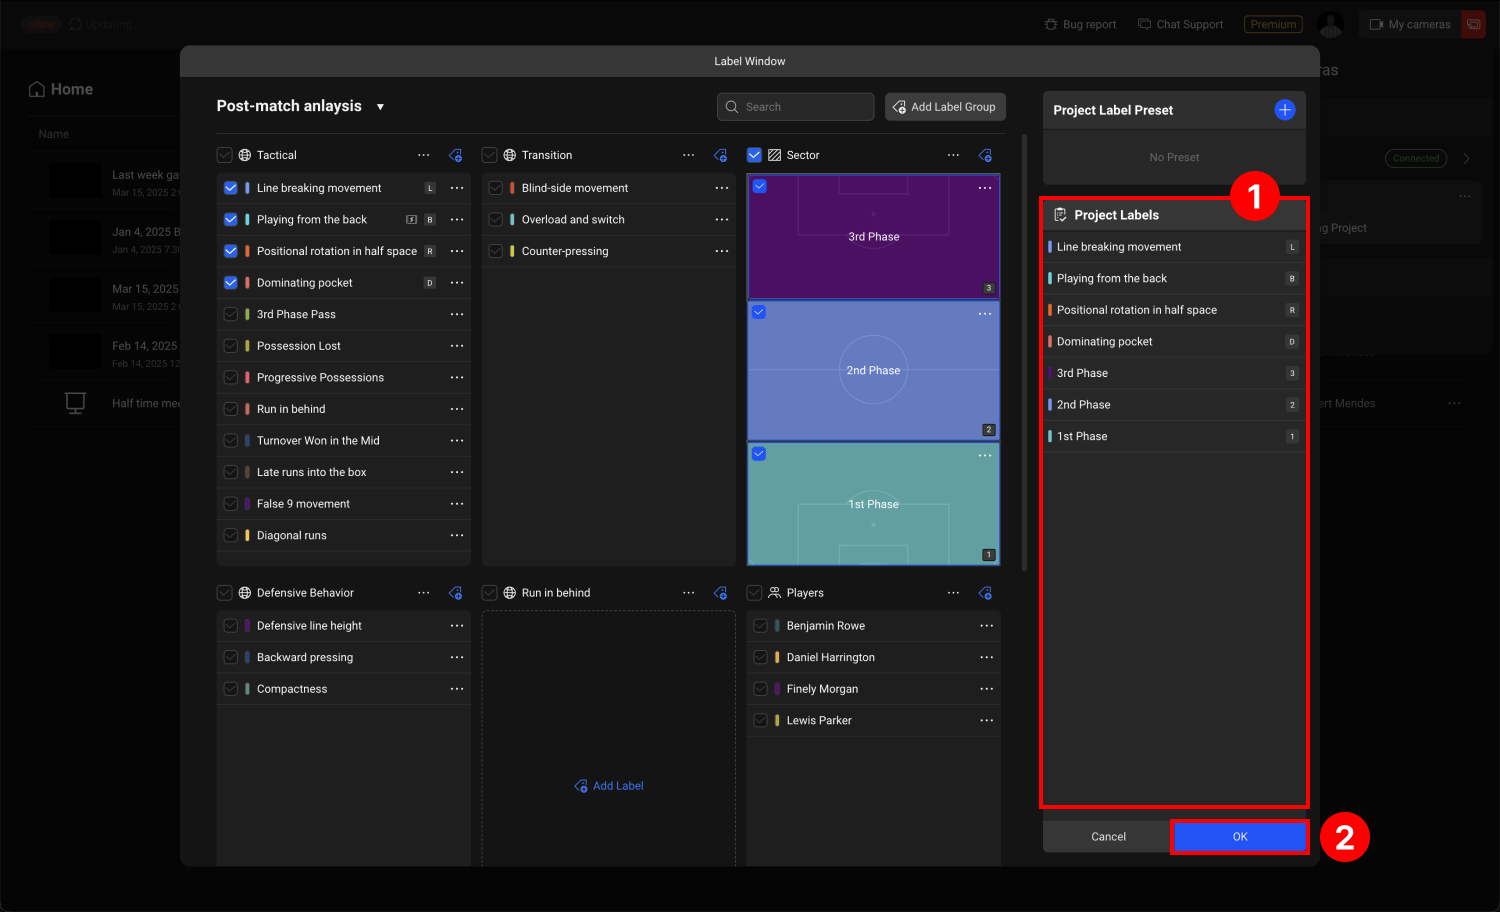
Task: Open the Post-match anlaysis dropdown arrow
Action: pyautogui.click(x=380, y=107)
